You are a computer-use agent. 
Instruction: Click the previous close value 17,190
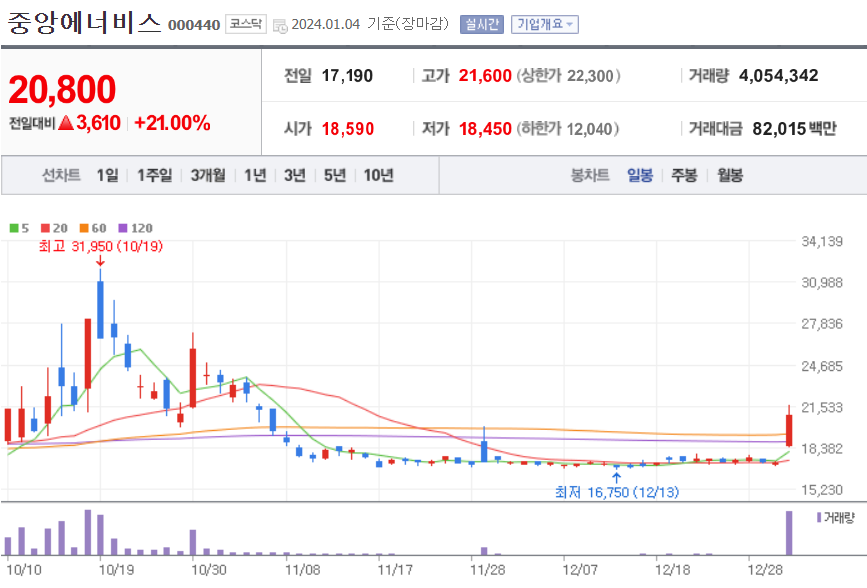point(347,75)
